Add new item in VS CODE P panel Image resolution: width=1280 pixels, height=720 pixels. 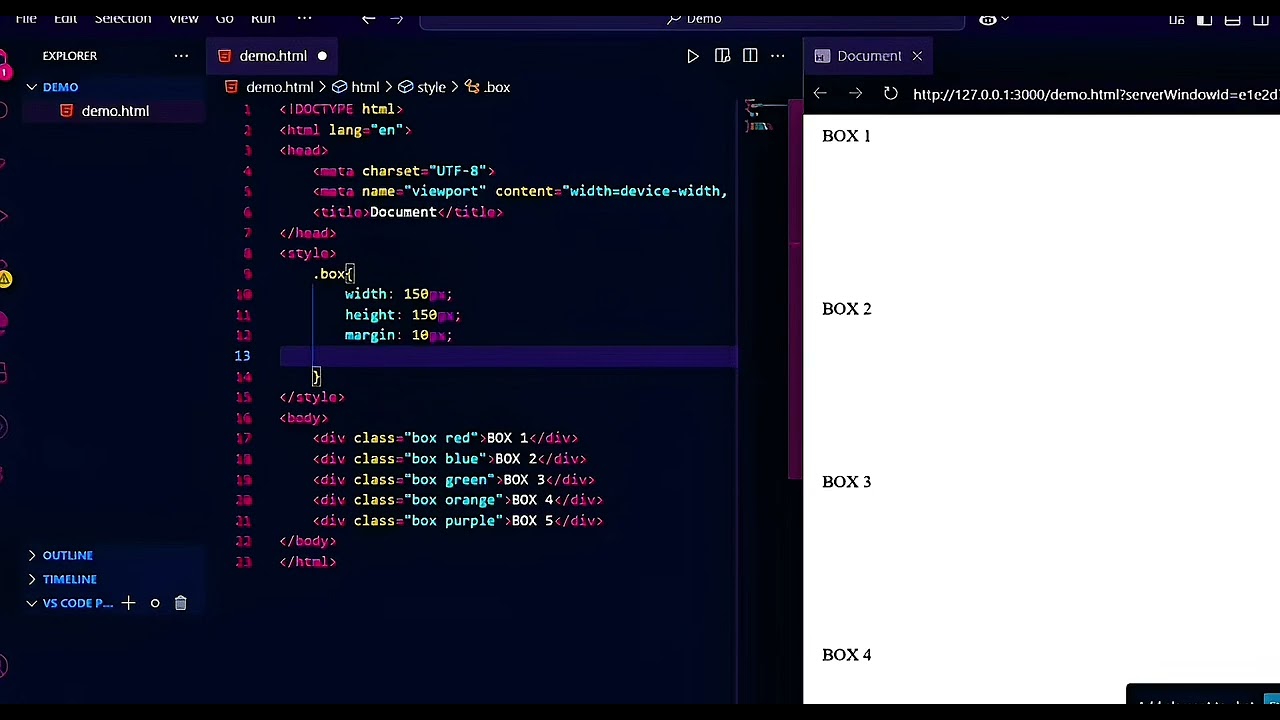coord(128,603)
